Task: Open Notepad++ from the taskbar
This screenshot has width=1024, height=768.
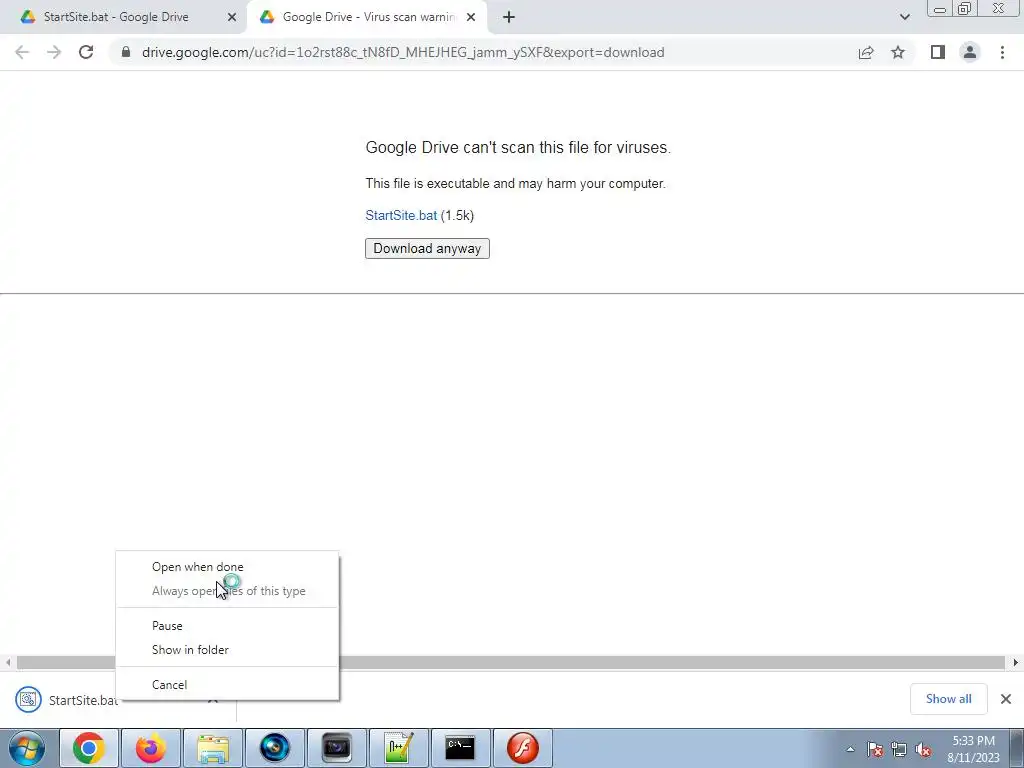Action: [398, 748]
